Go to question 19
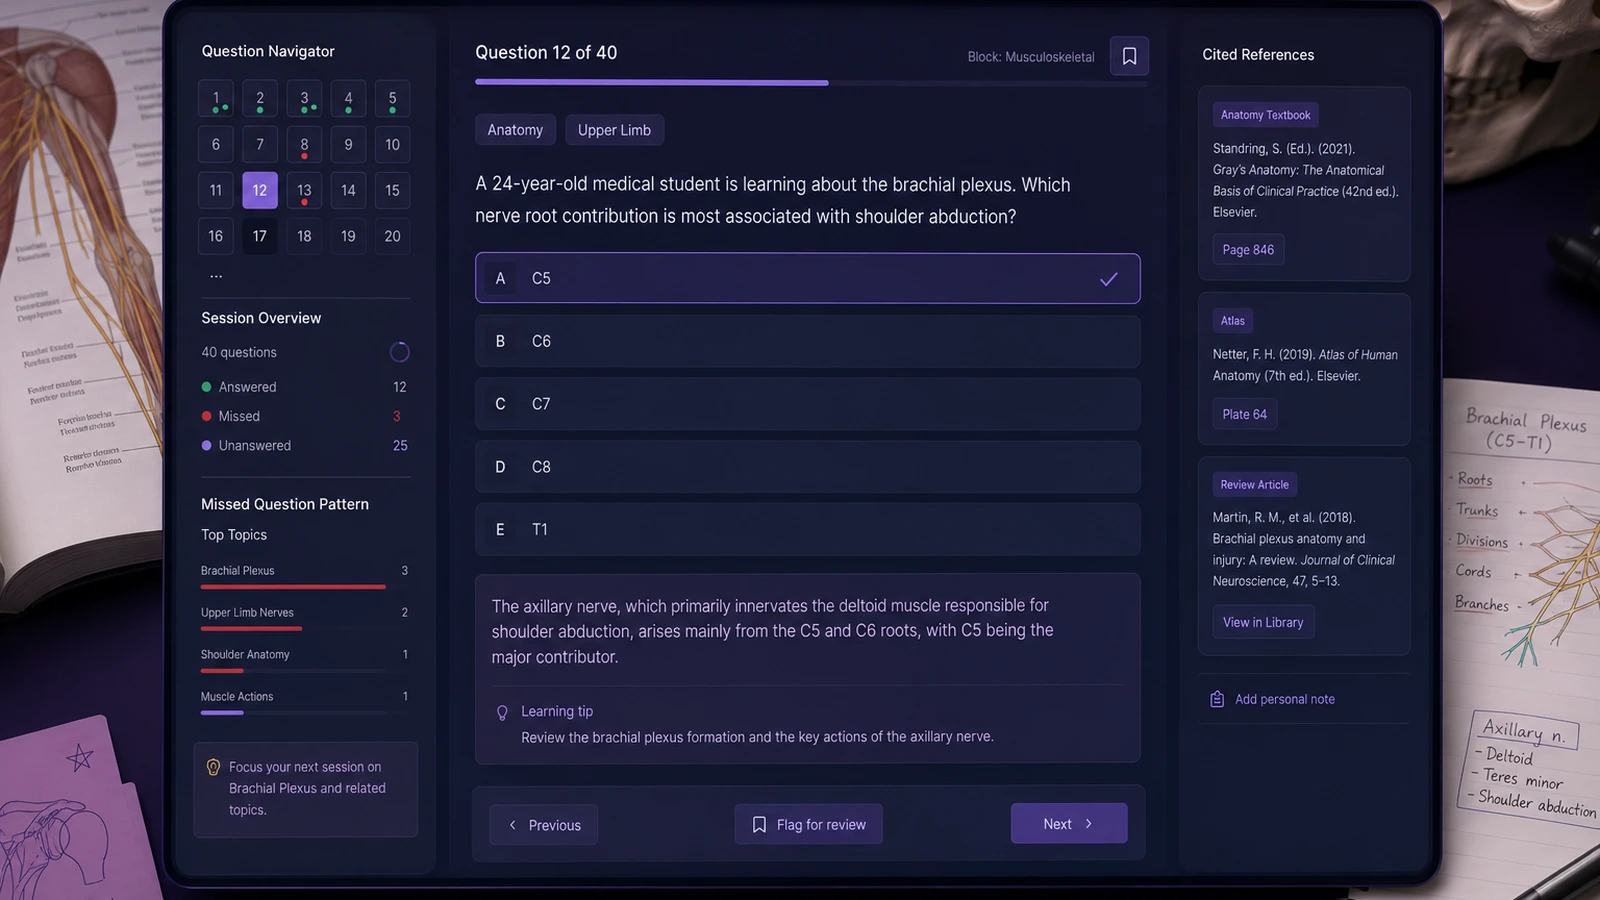 click(x=348, y=236)
